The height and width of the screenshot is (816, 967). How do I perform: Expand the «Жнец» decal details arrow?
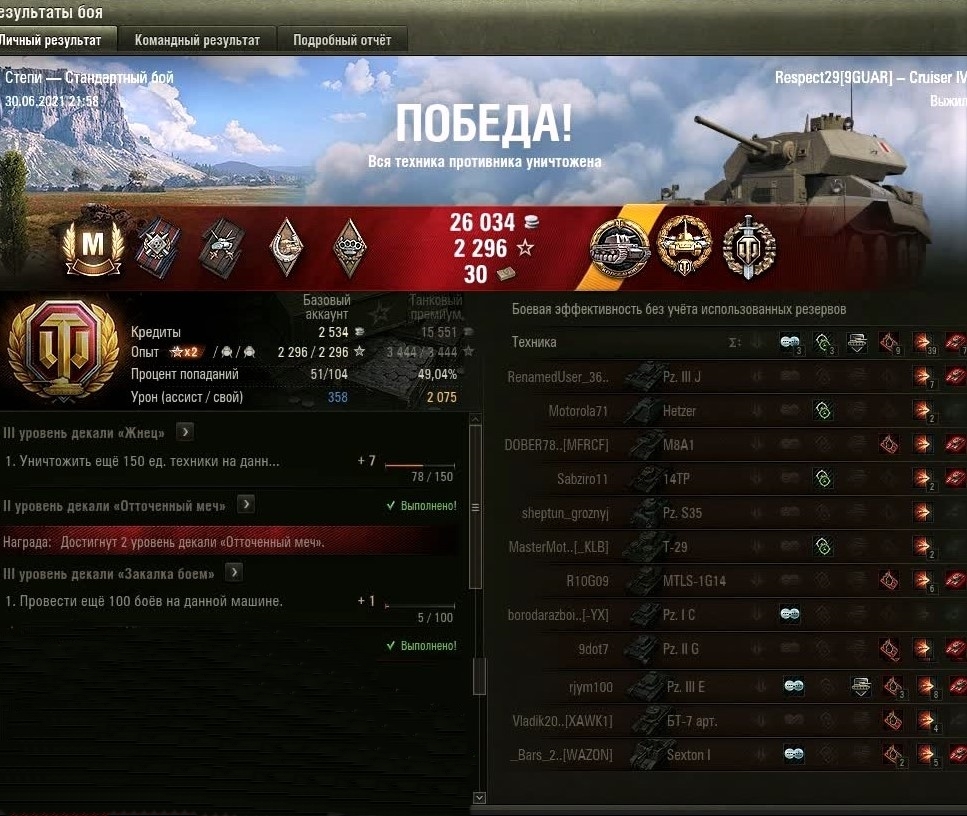pos(185,432)
